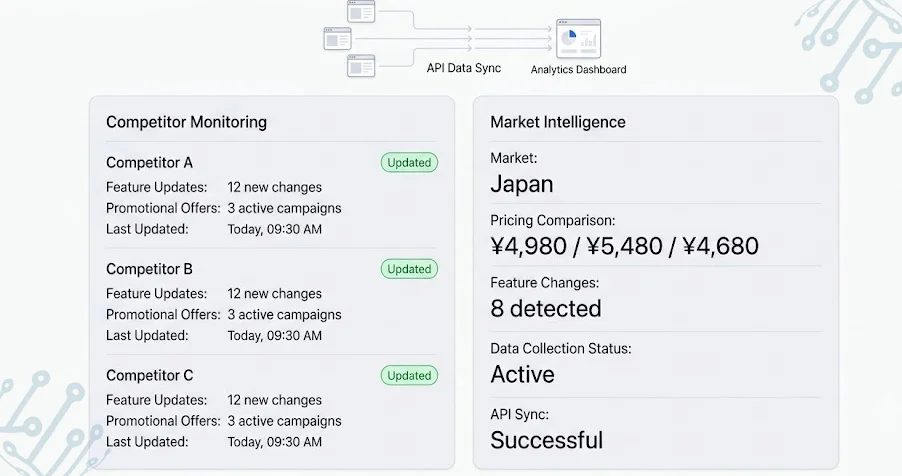Click the 'Feature Changes:' label
The width and height of the screenshot is (902, 476).
(x=545, y=283)
